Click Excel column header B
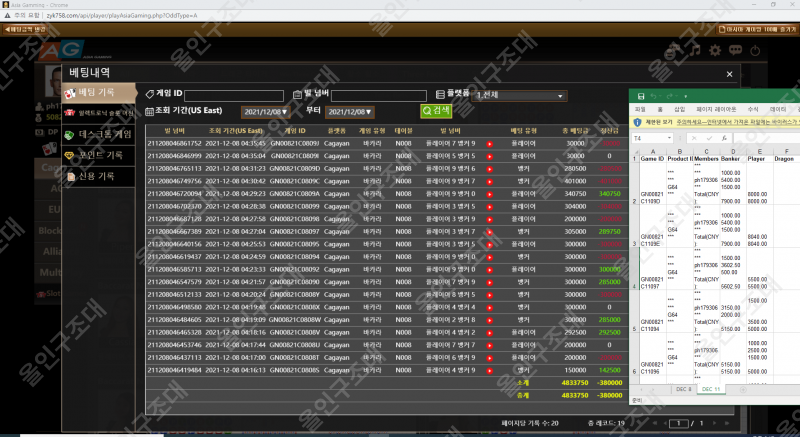800x437 pixels. [x=680, y=151]
